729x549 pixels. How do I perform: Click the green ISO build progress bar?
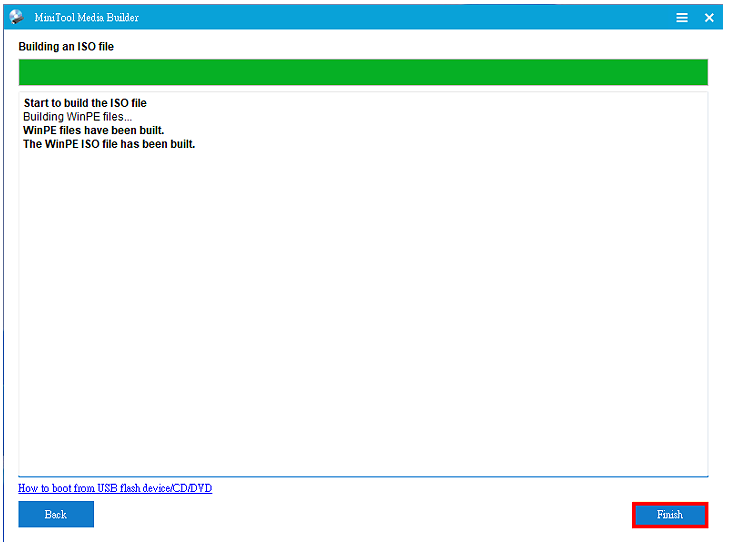363,72
